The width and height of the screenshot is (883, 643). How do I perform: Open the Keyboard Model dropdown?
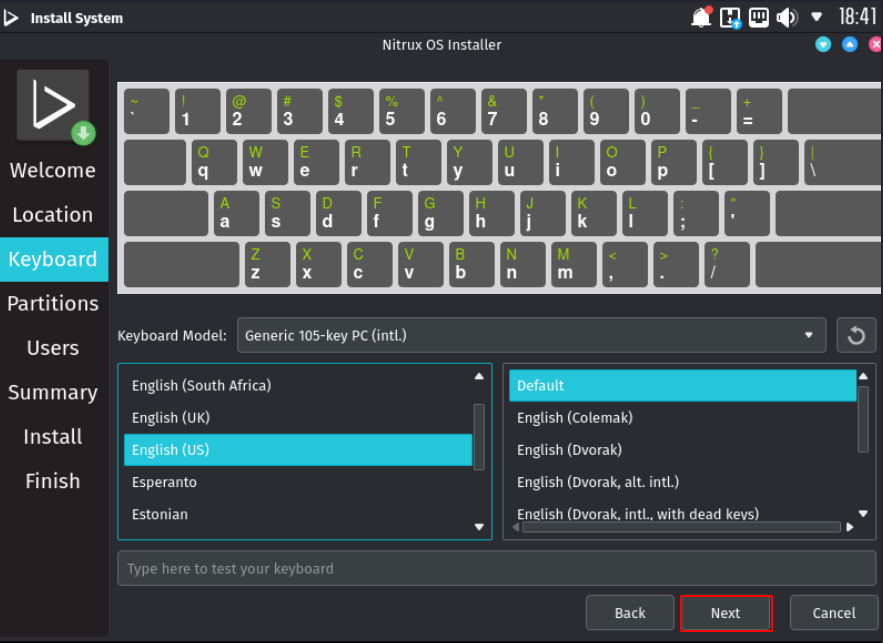pyautogui.click(x=532, y=336)
